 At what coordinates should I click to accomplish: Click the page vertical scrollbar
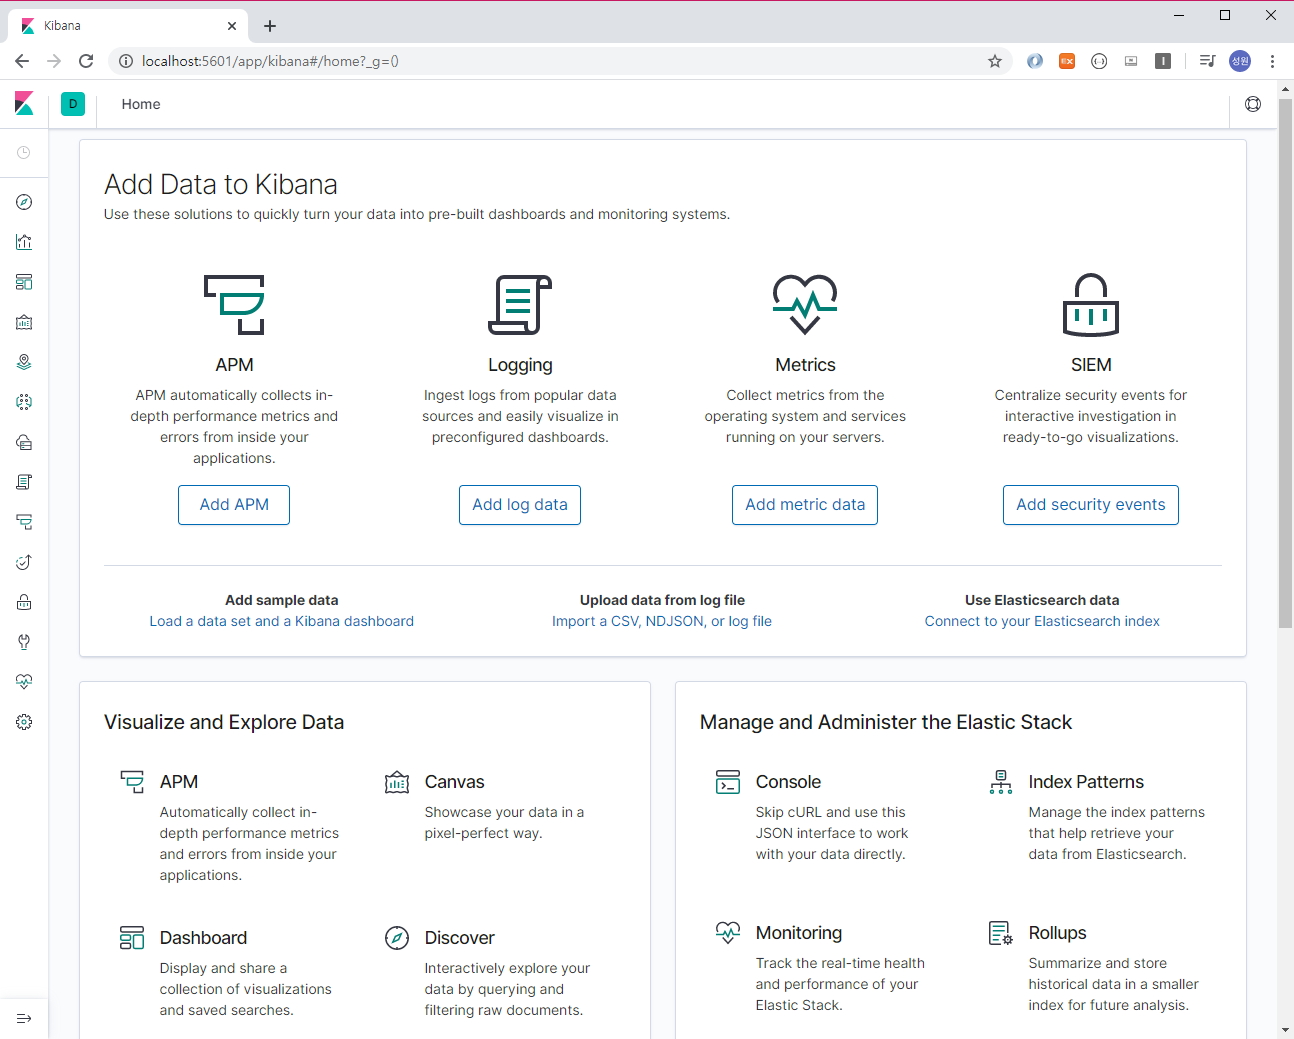coord(1286,364)
